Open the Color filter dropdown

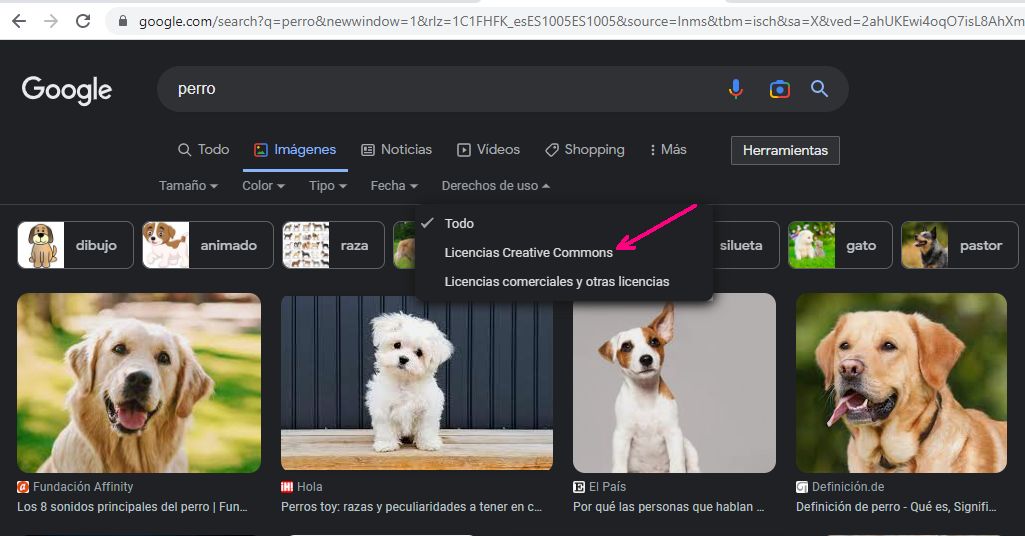coord(263,186)
